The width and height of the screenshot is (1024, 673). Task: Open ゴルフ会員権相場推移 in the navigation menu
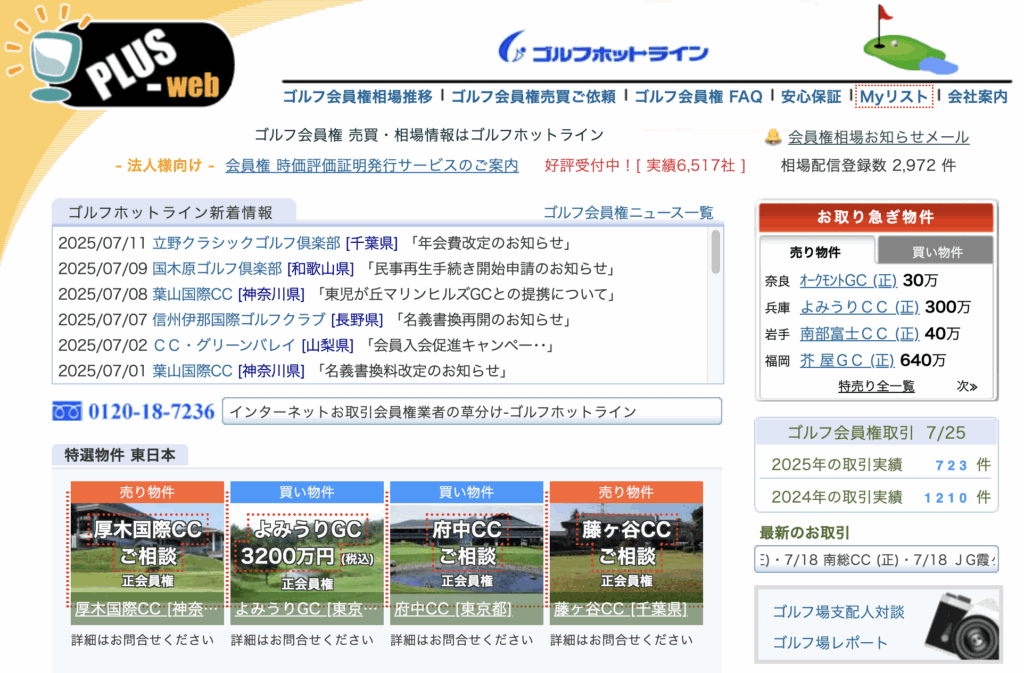click(x=357, y=97)
